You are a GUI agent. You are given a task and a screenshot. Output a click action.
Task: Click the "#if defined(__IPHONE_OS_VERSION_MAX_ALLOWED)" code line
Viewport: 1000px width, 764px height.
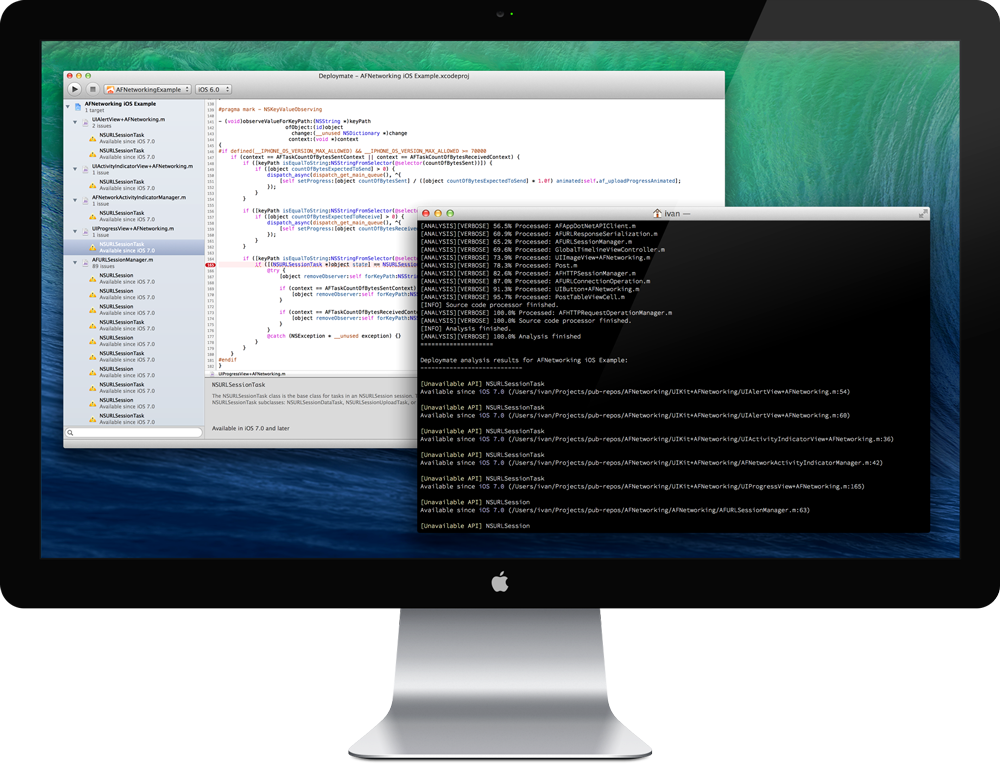coord(352,151)
